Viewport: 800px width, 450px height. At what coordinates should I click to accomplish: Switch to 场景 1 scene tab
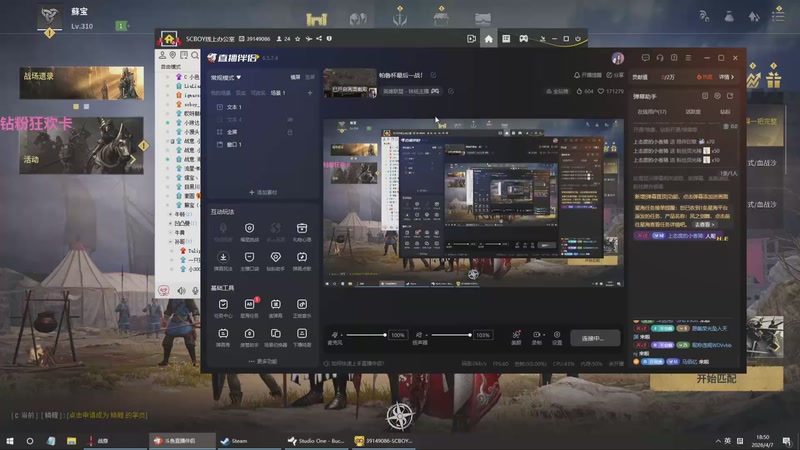[278, 93]
